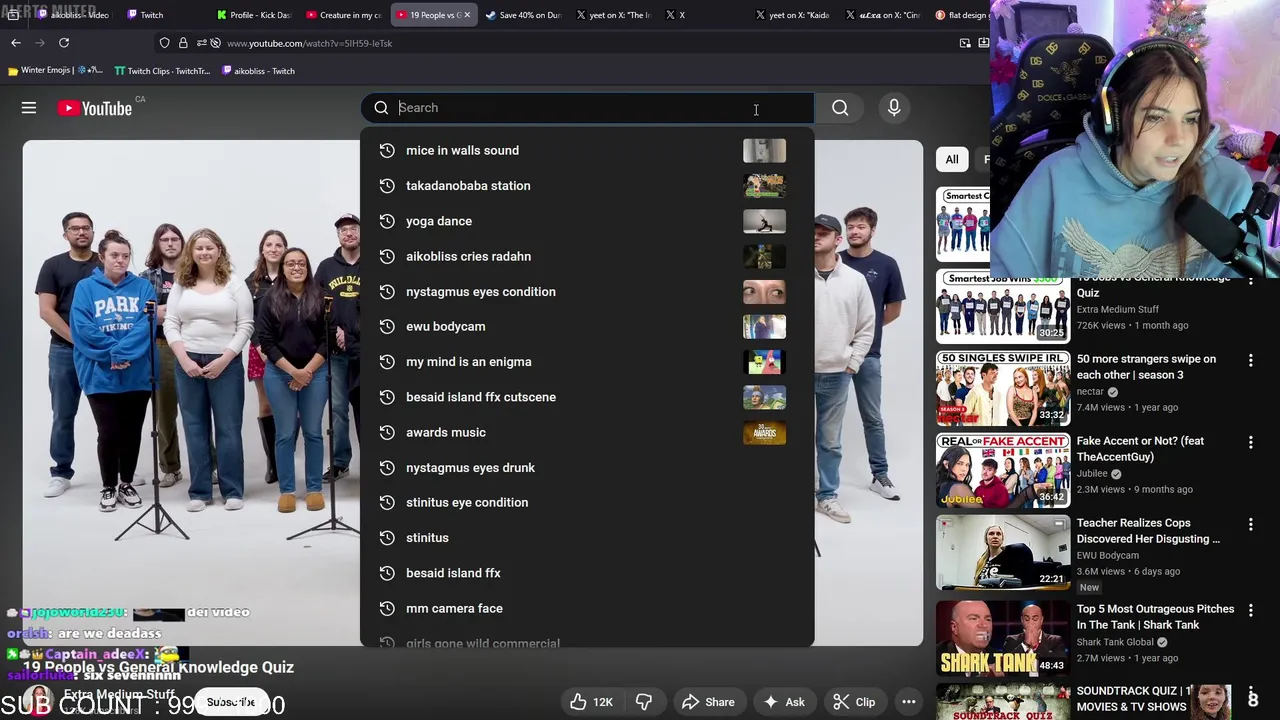1280x720 pixels.
Task: Open options for 'Teacher Realizes Cops' video
Action: point(1250,524)
